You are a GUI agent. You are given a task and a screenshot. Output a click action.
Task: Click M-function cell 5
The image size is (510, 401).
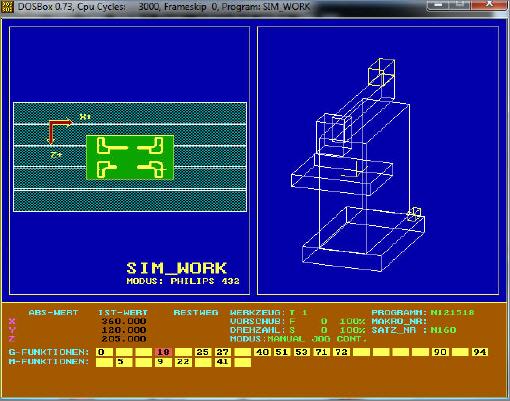pos(124,362)
